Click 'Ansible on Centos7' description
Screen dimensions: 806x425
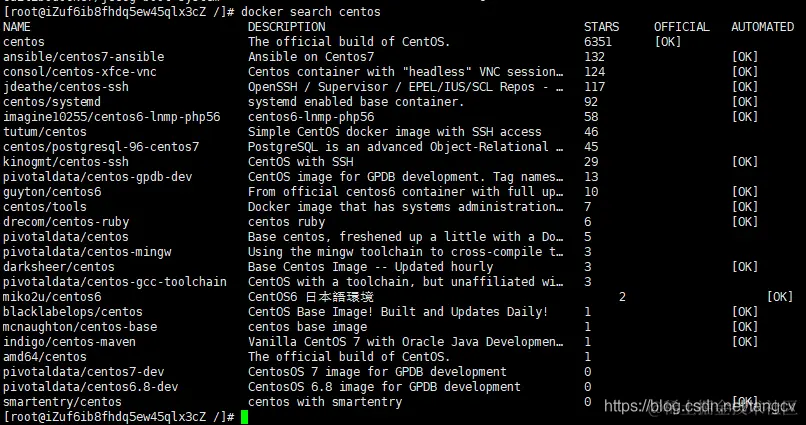point(311,57)
